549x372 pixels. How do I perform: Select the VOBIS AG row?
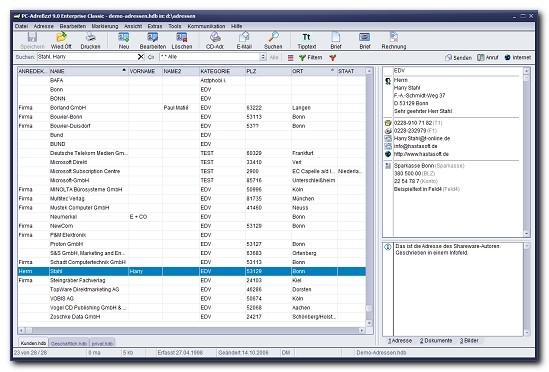coord(192,299)
